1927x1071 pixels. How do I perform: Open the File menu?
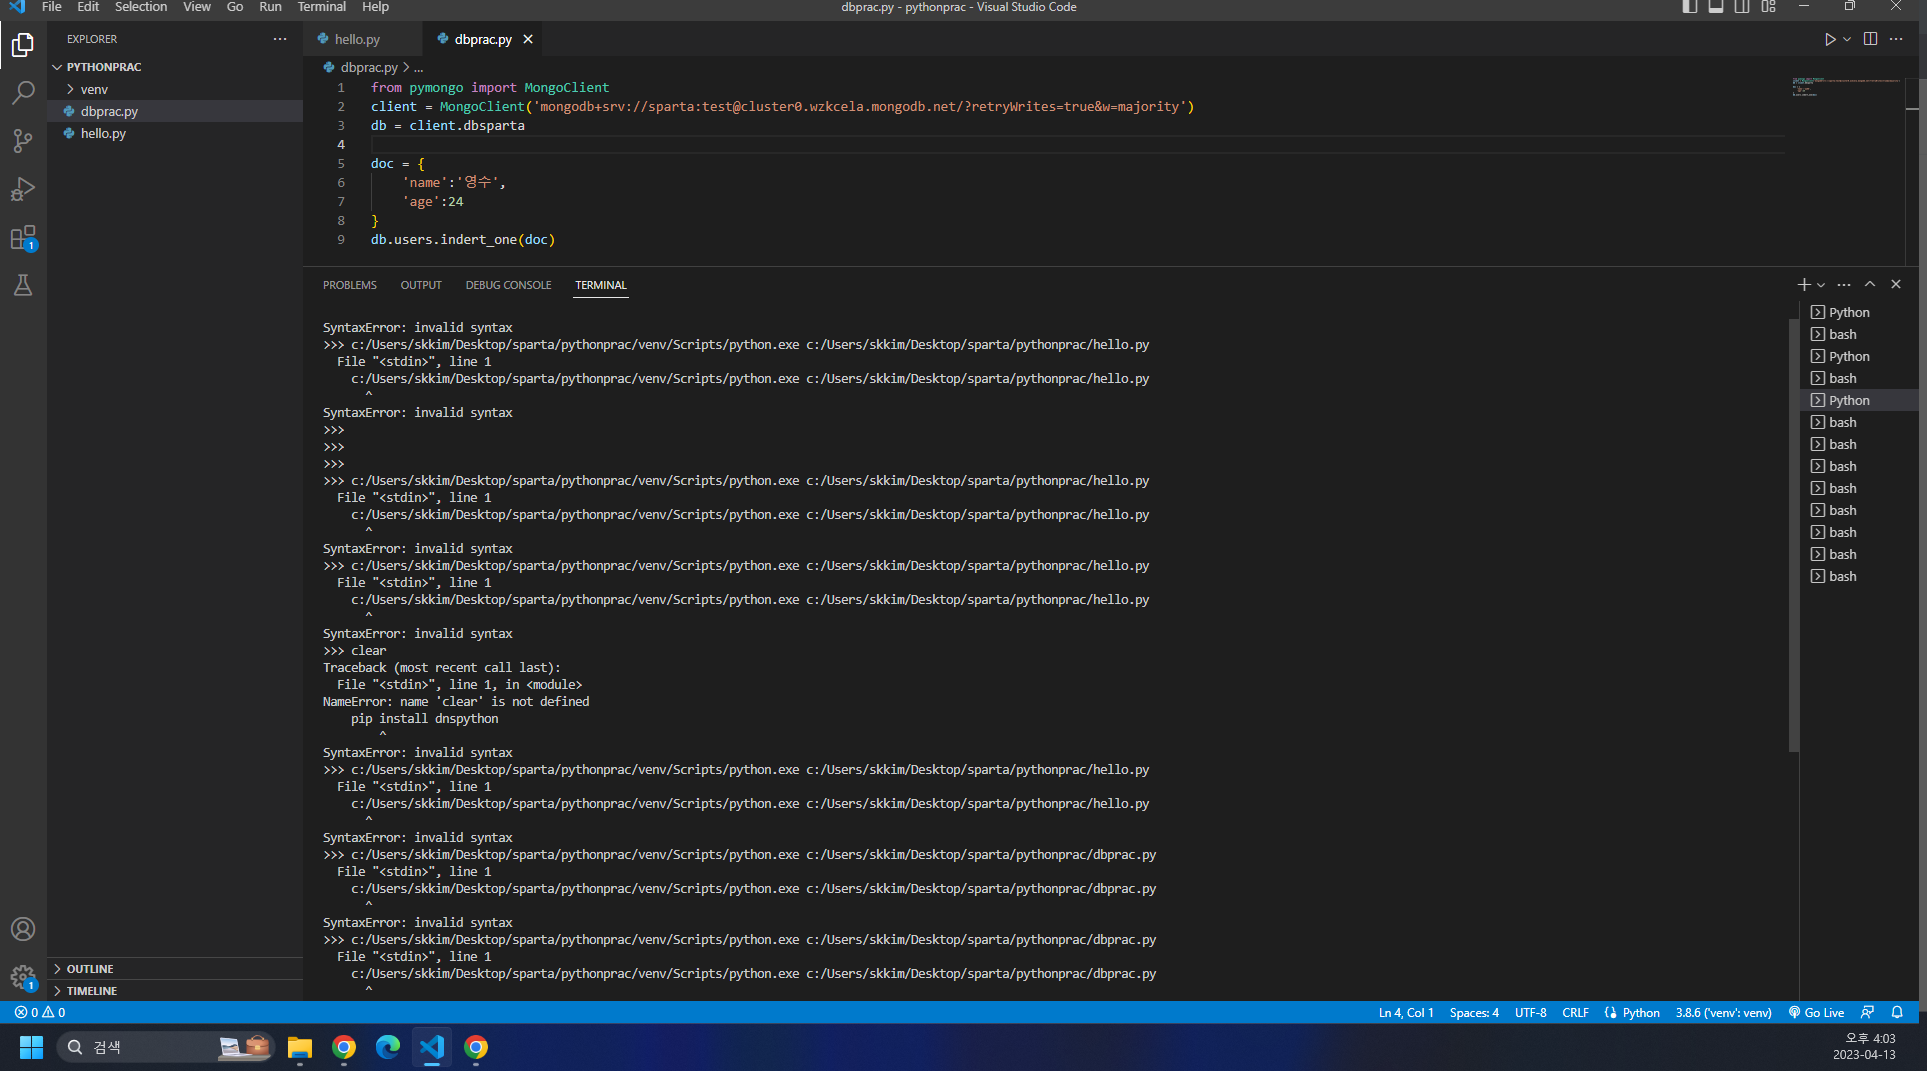(x=52, y=7)
